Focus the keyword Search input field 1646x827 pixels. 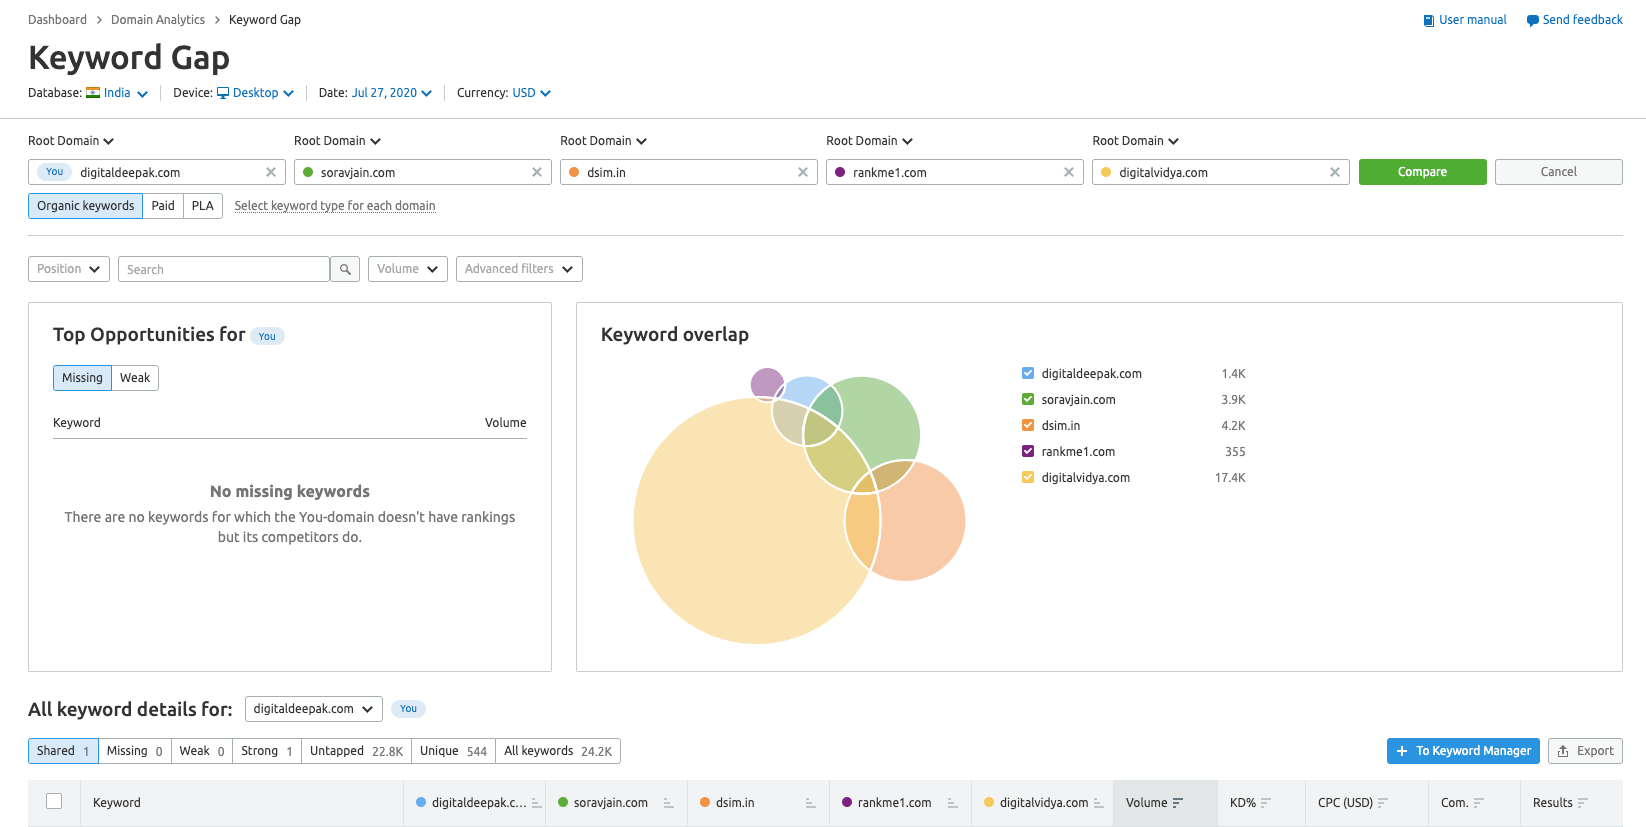click(x=224, y=269)
